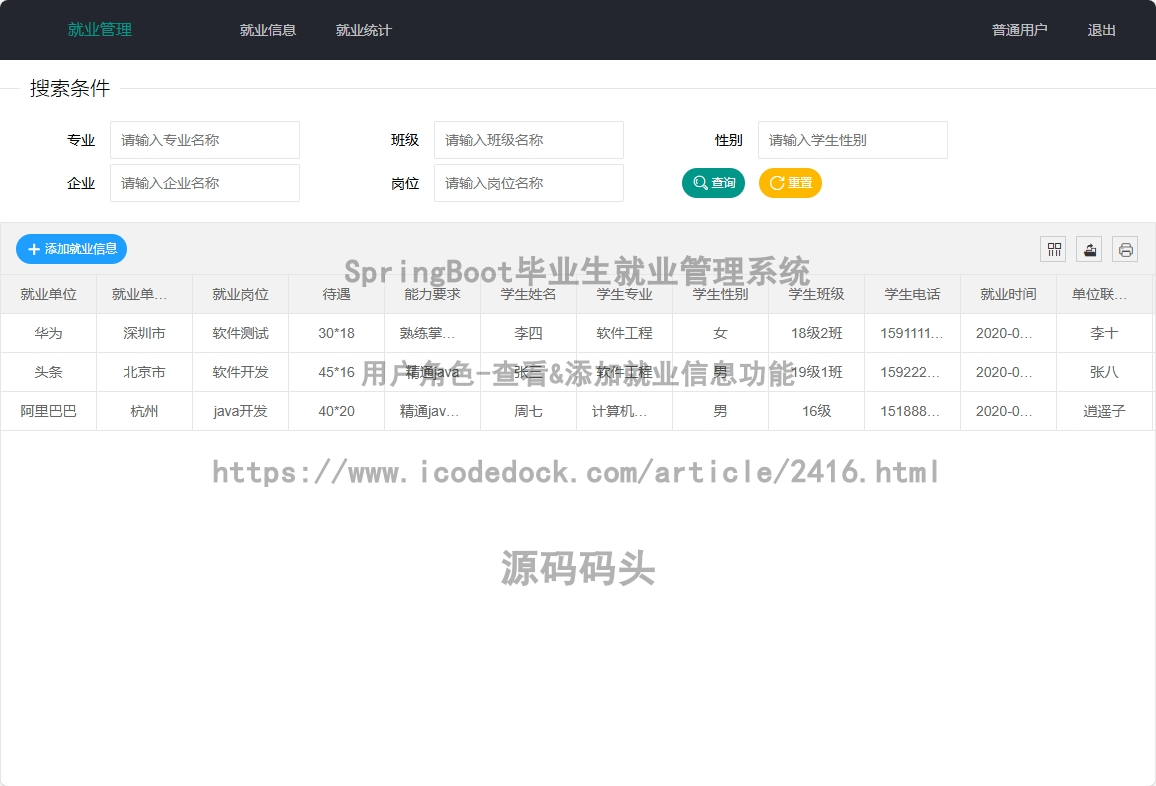This screenshot has width=1156, height=786.
Task: Select the 软件开发 position cell
Action: (240, 372)
